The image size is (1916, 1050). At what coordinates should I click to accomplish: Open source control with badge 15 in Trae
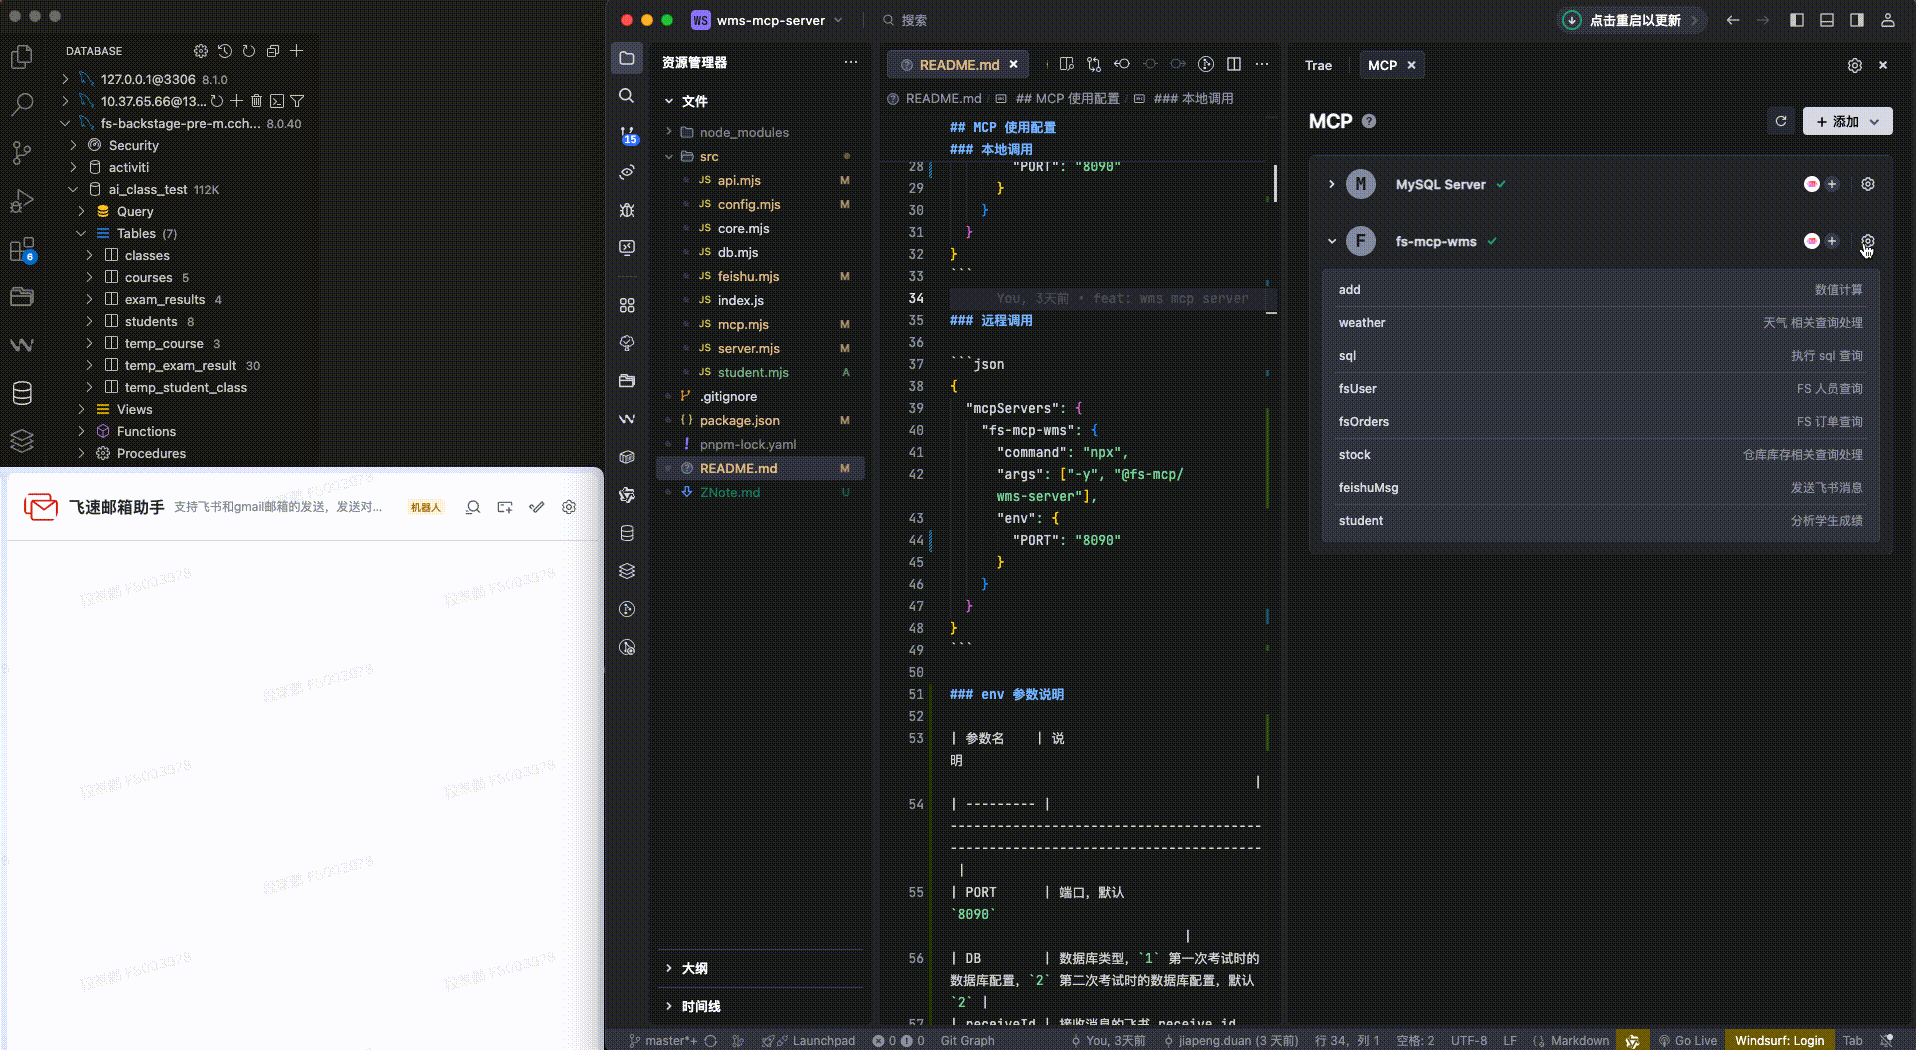click(x=628, y=135)
